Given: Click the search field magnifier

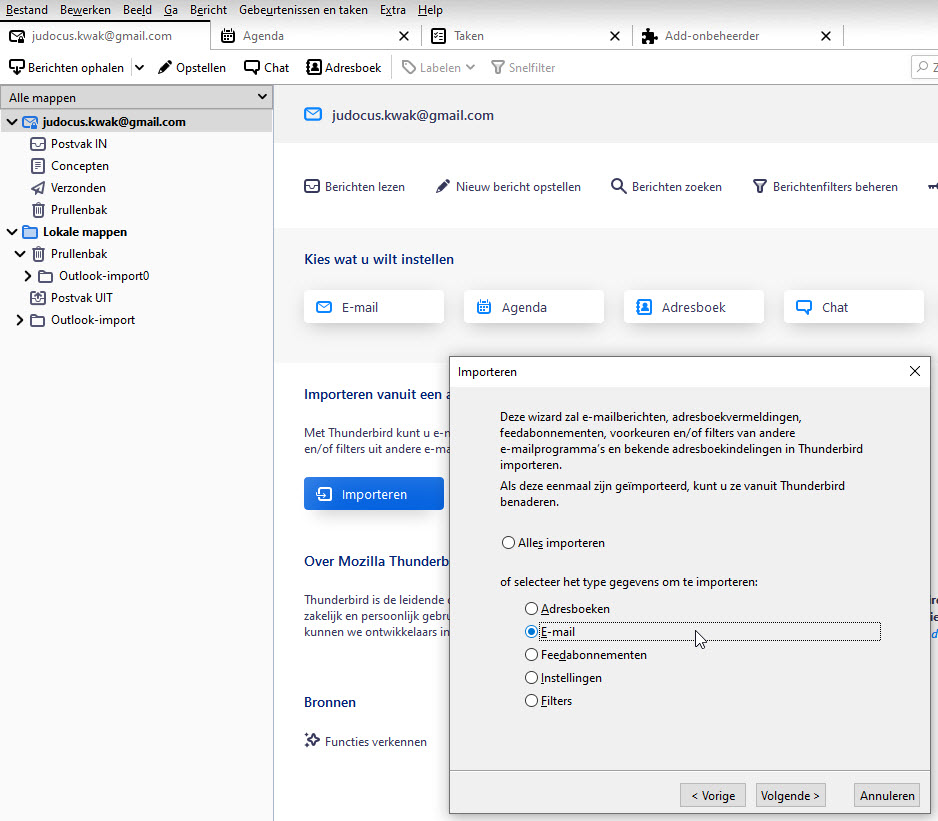Looking at the screenshot, I should click(923, 67).
